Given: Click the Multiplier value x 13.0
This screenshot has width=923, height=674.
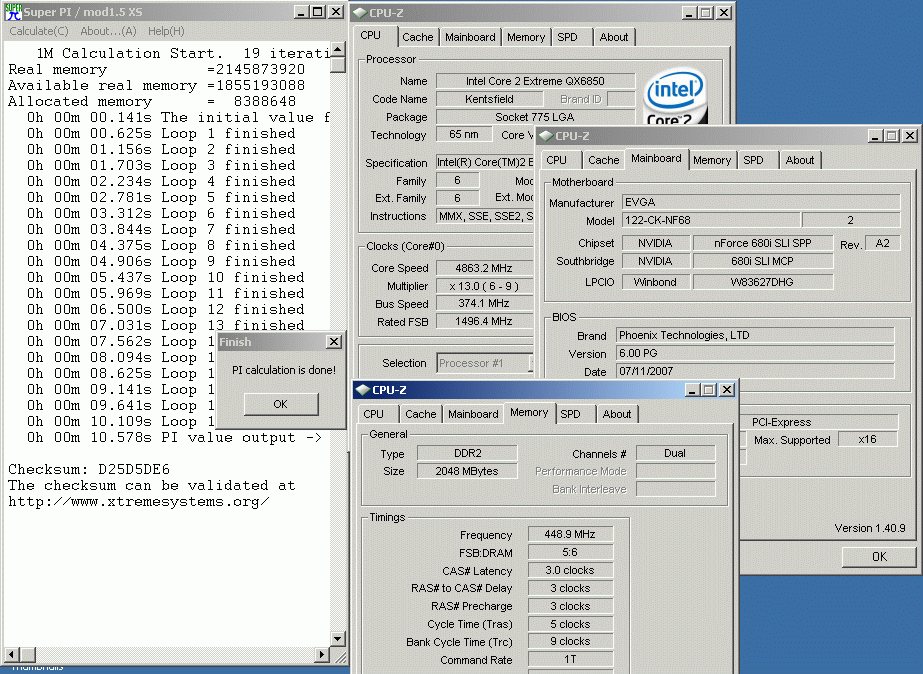Looking at the screenshot, I should click(484, 286).
